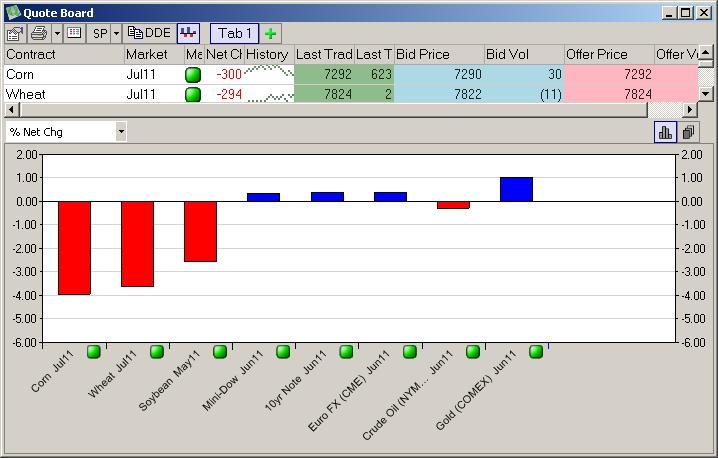Open the quote board properties icon
The image size is (718, 458).
[x=16, y=33]
